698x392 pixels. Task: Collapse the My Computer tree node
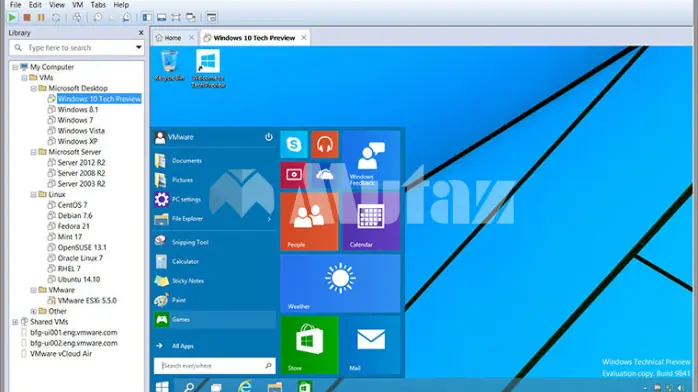[15, 67]
